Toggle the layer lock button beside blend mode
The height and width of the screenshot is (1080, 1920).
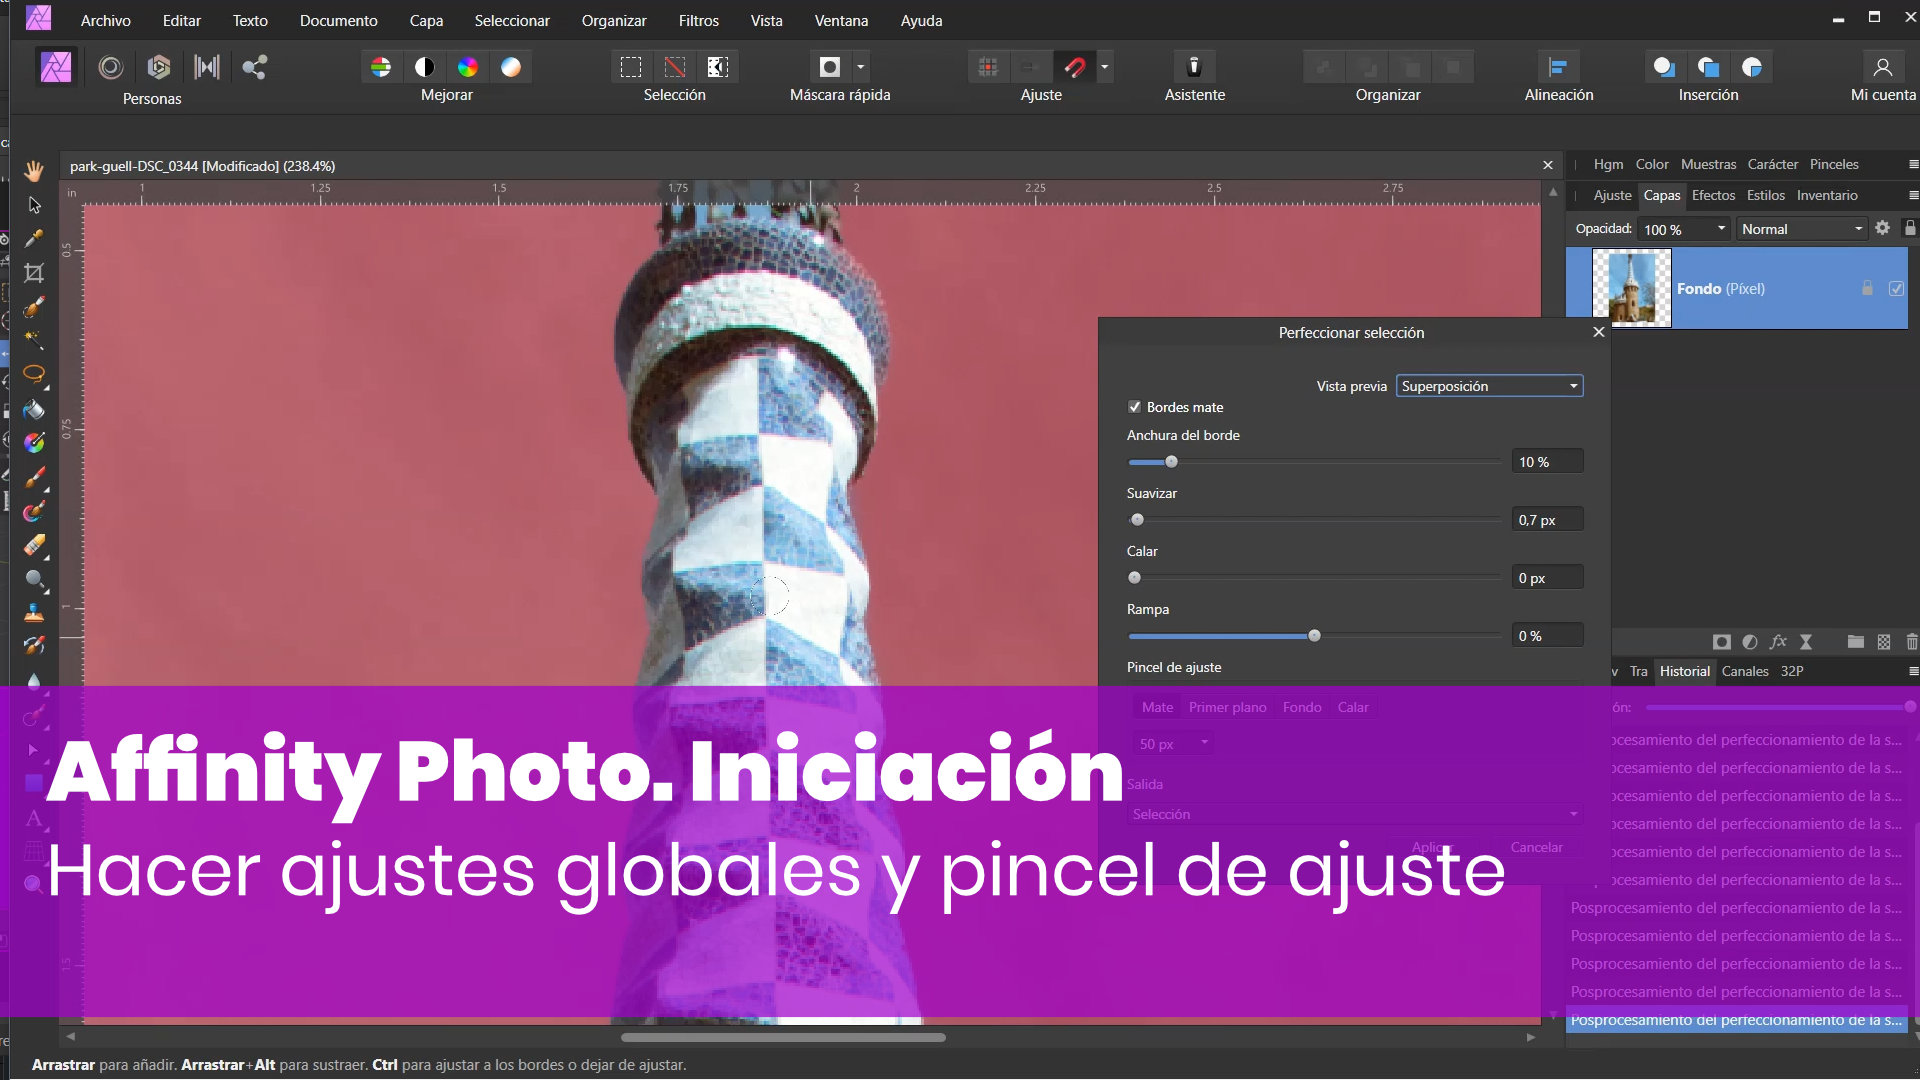point(1909,228)
